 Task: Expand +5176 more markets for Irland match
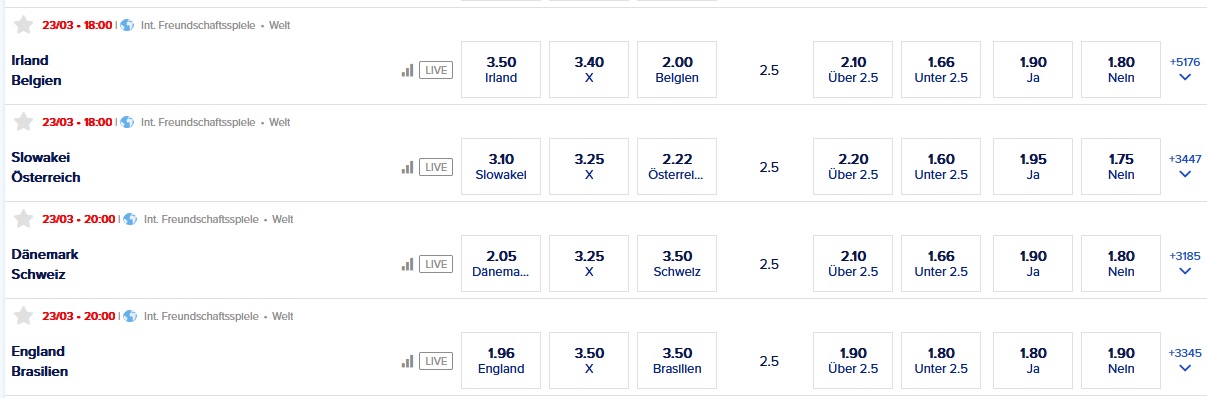coord(1185,70)
